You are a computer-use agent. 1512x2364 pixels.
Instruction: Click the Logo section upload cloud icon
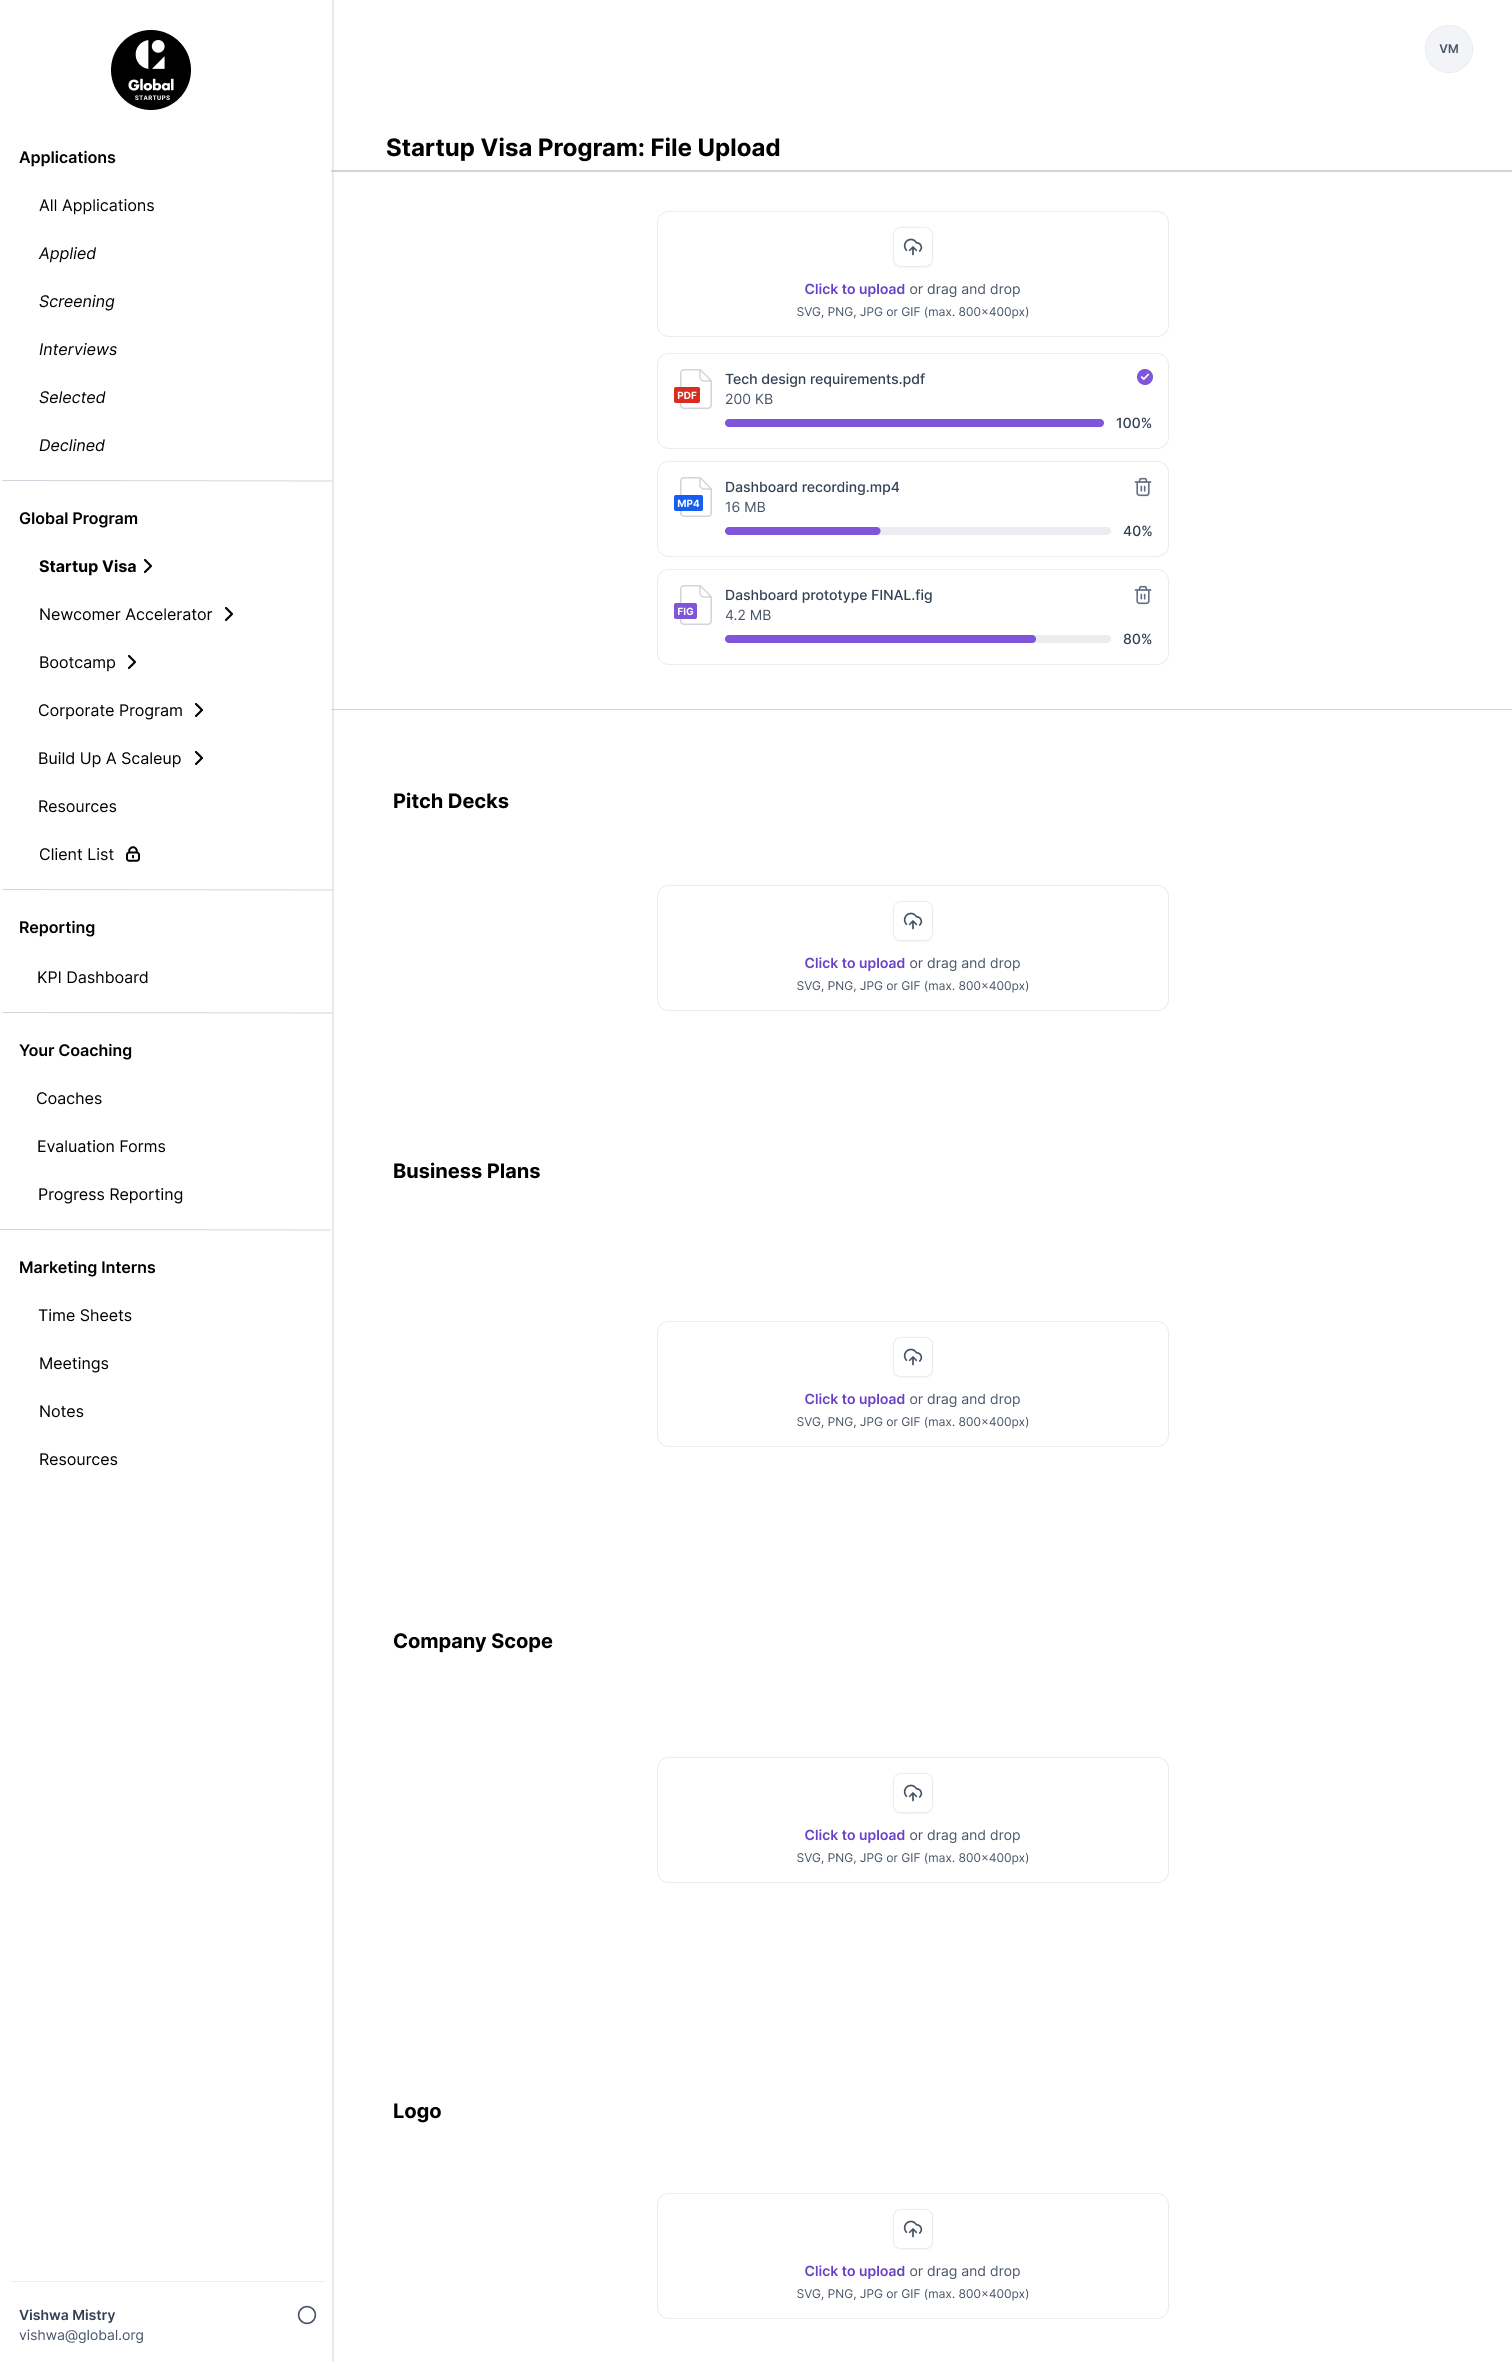(913, 2229)
